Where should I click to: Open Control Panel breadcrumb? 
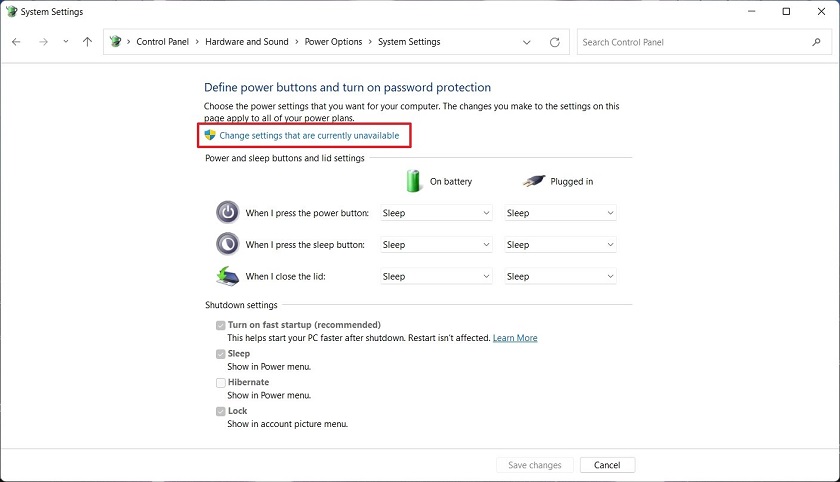click(162, 42)
